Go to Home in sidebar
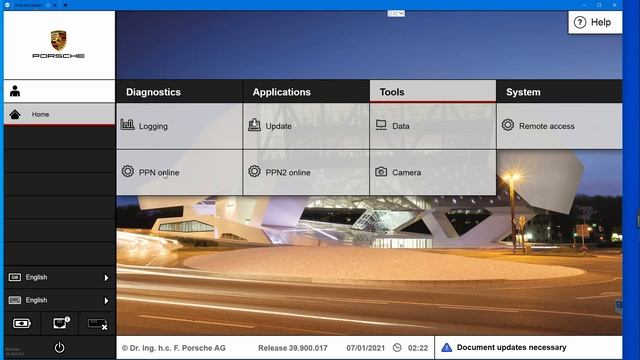The width and height of the screenshot is (640, 360). point(60,114)
